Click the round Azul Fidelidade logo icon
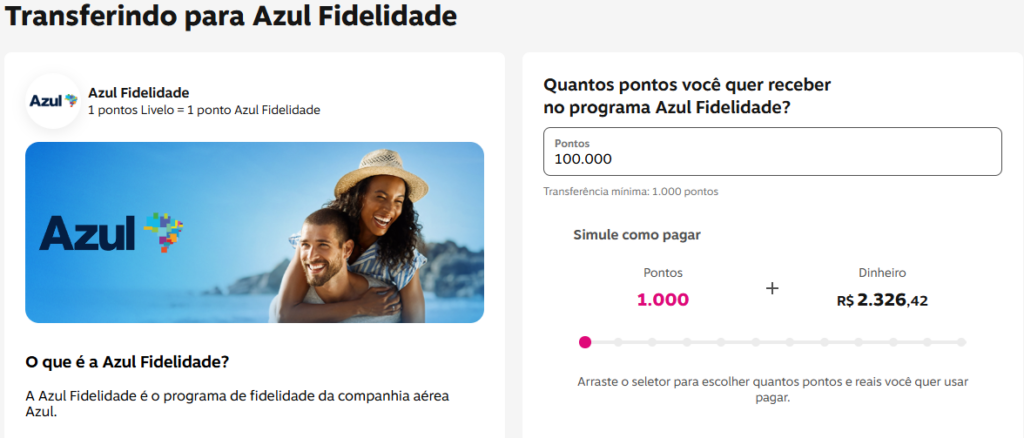Screen dimensions: 1024x438 coord(53,100)
